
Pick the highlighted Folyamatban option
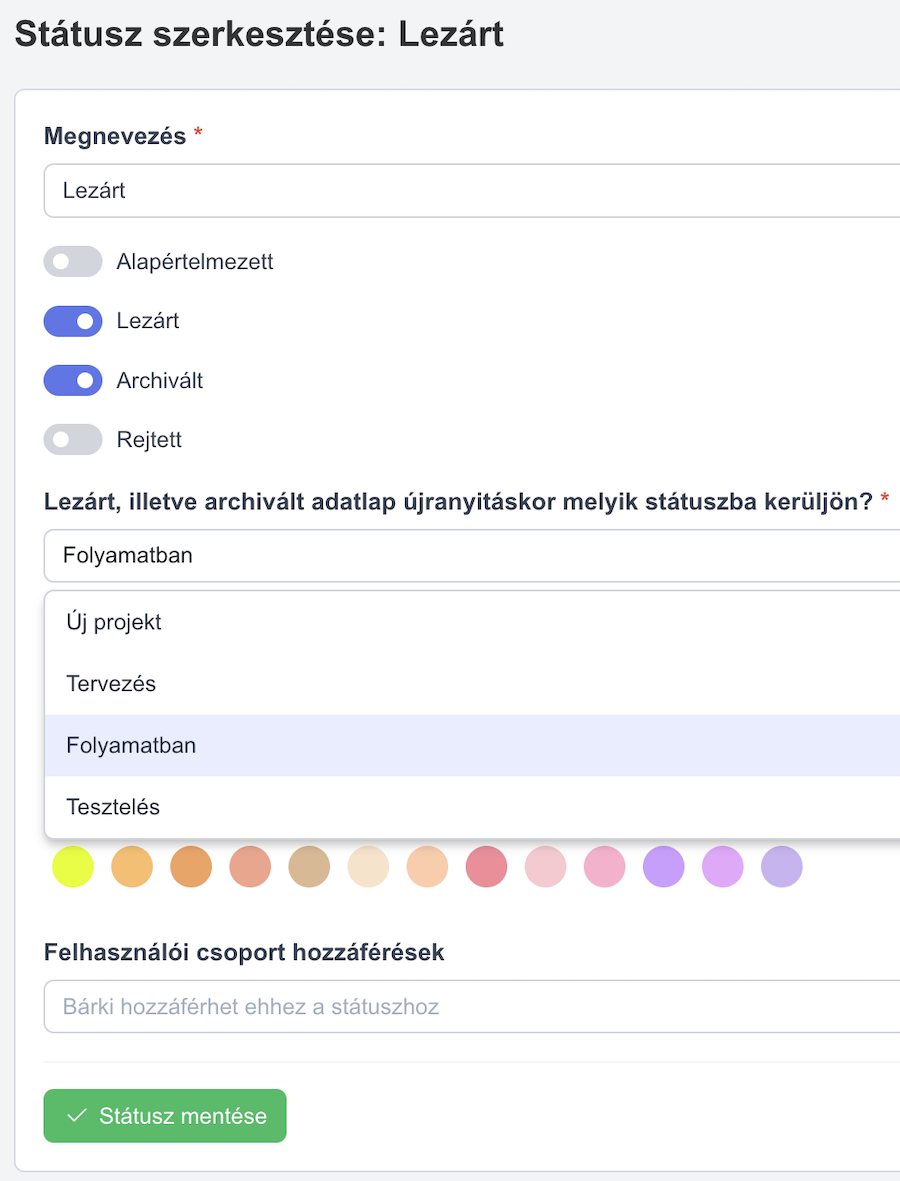472,746
